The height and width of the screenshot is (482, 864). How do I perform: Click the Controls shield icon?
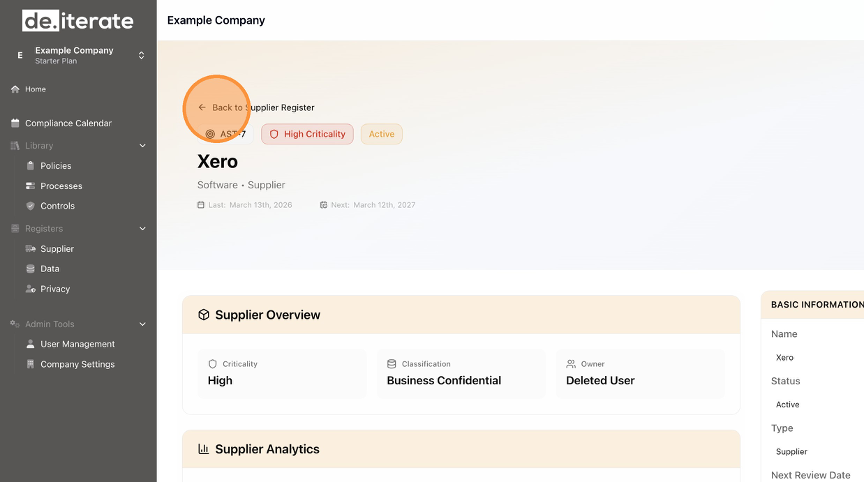(30, 206)
